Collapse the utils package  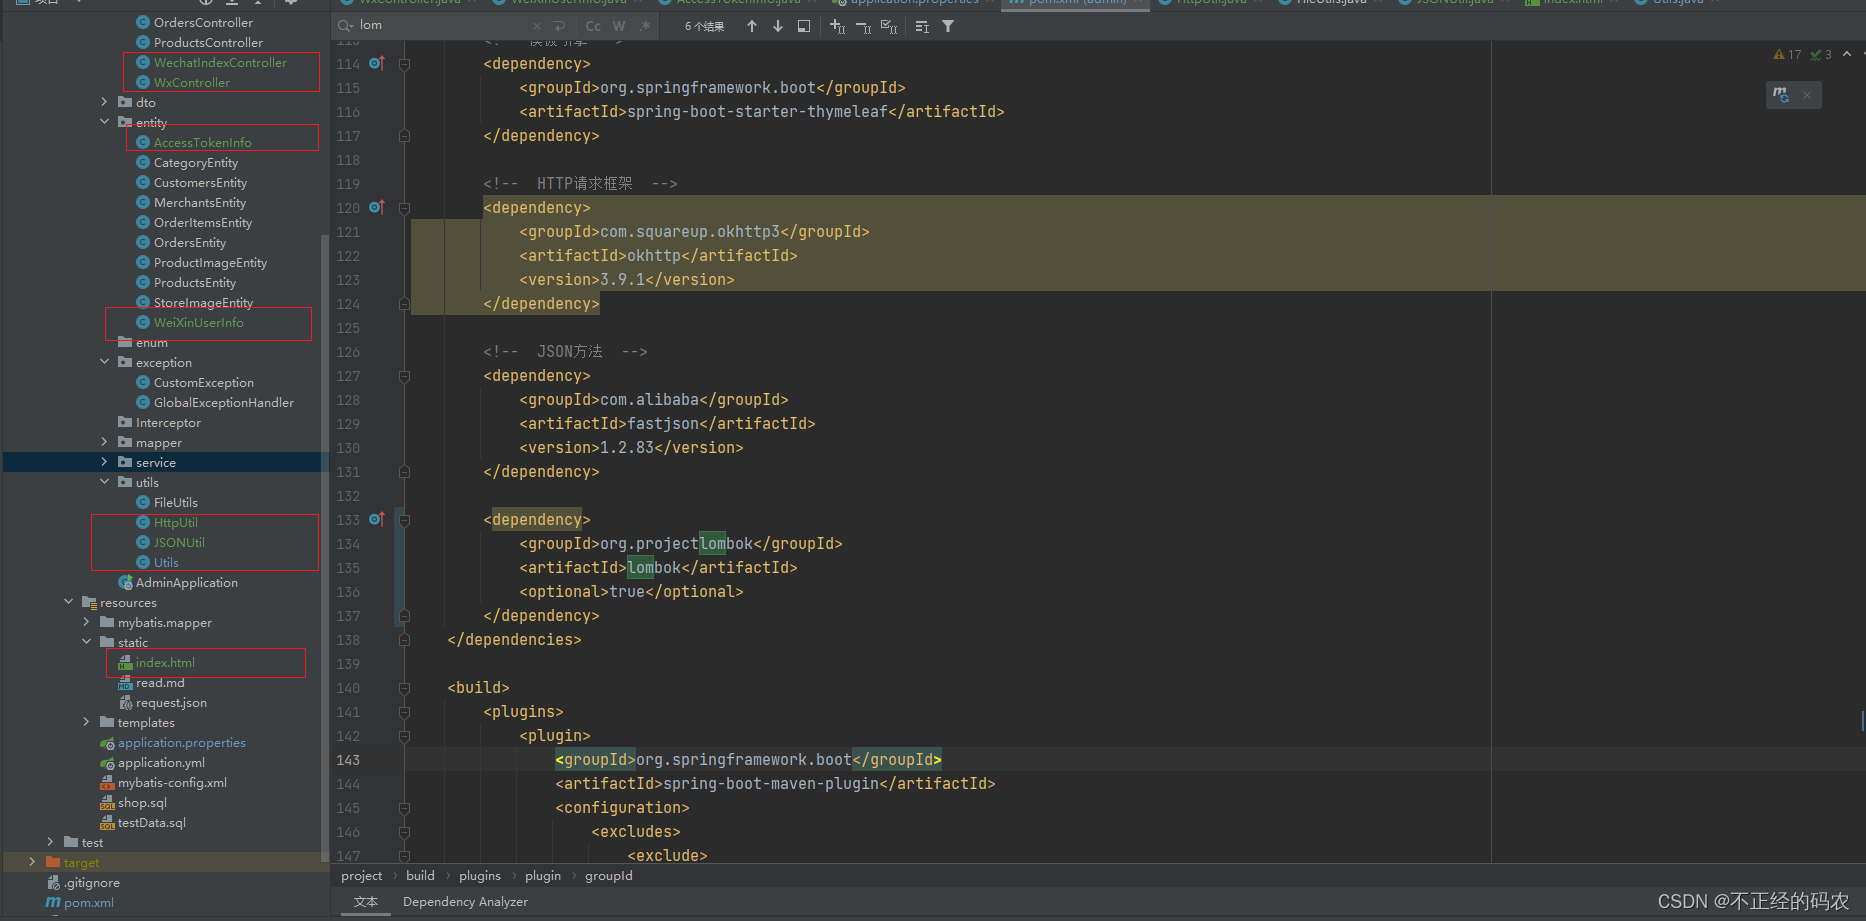point(104,482)
